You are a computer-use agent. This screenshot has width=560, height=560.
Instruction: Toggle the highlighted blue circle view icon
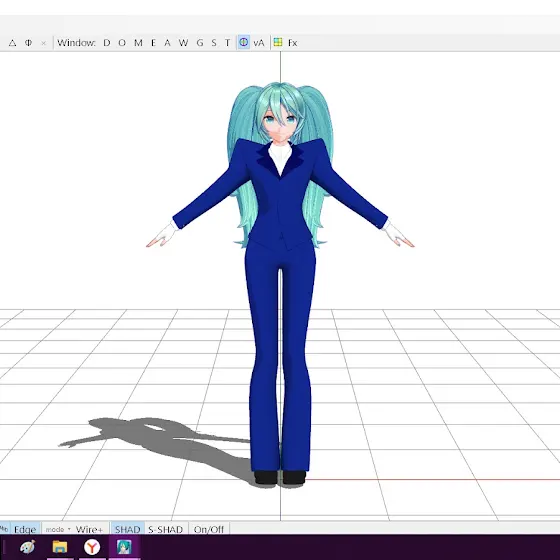[244, 42]
